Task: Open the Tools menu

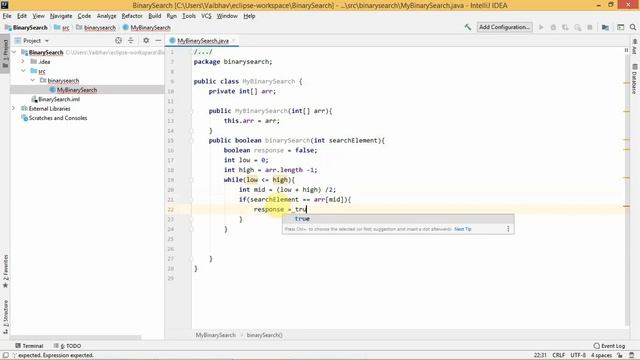Action: tap(189, 16)
